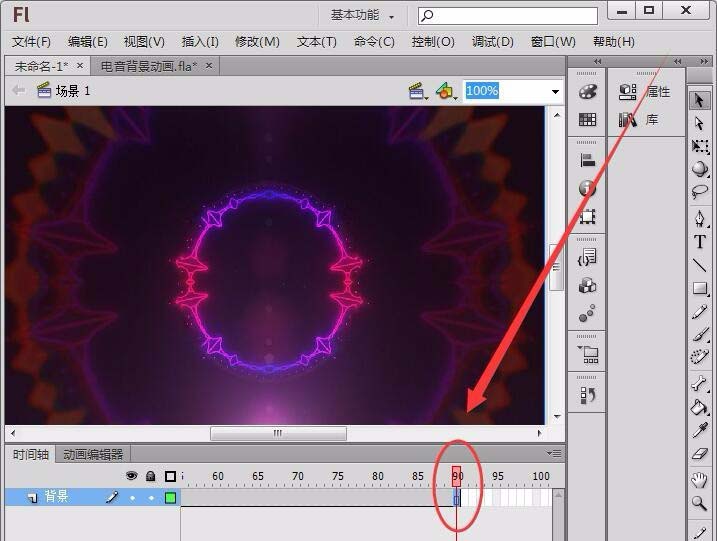
Task: Click the horizontal stage scrollbar thumb
Action: tap(278, 433)
